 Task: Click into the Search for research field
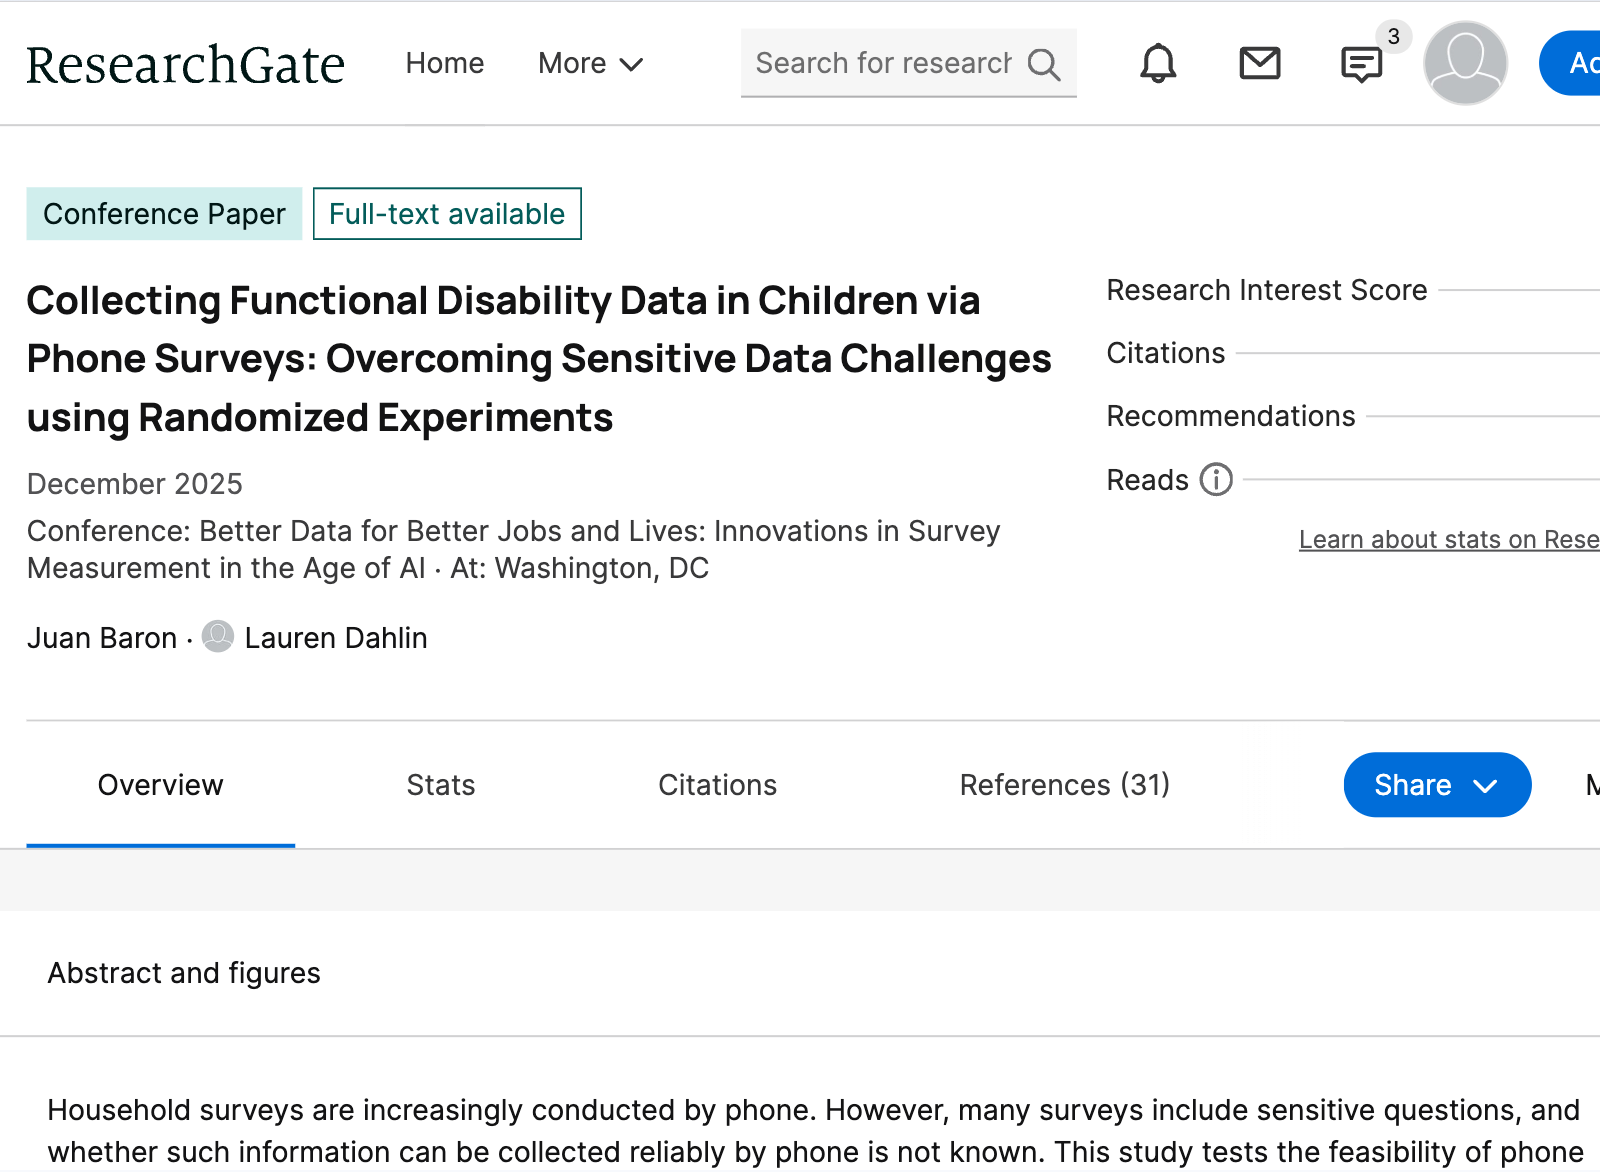[x=882, y=64]
